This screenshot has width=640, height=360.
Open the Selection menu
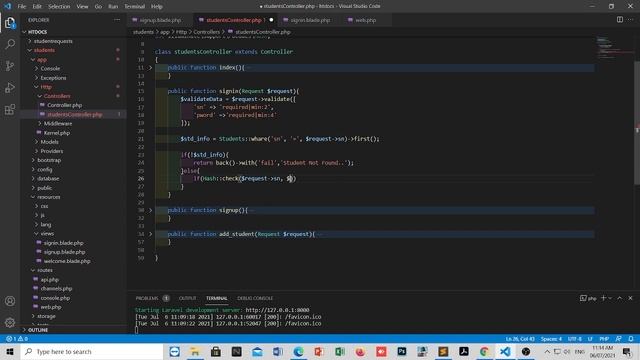[59, 7]
